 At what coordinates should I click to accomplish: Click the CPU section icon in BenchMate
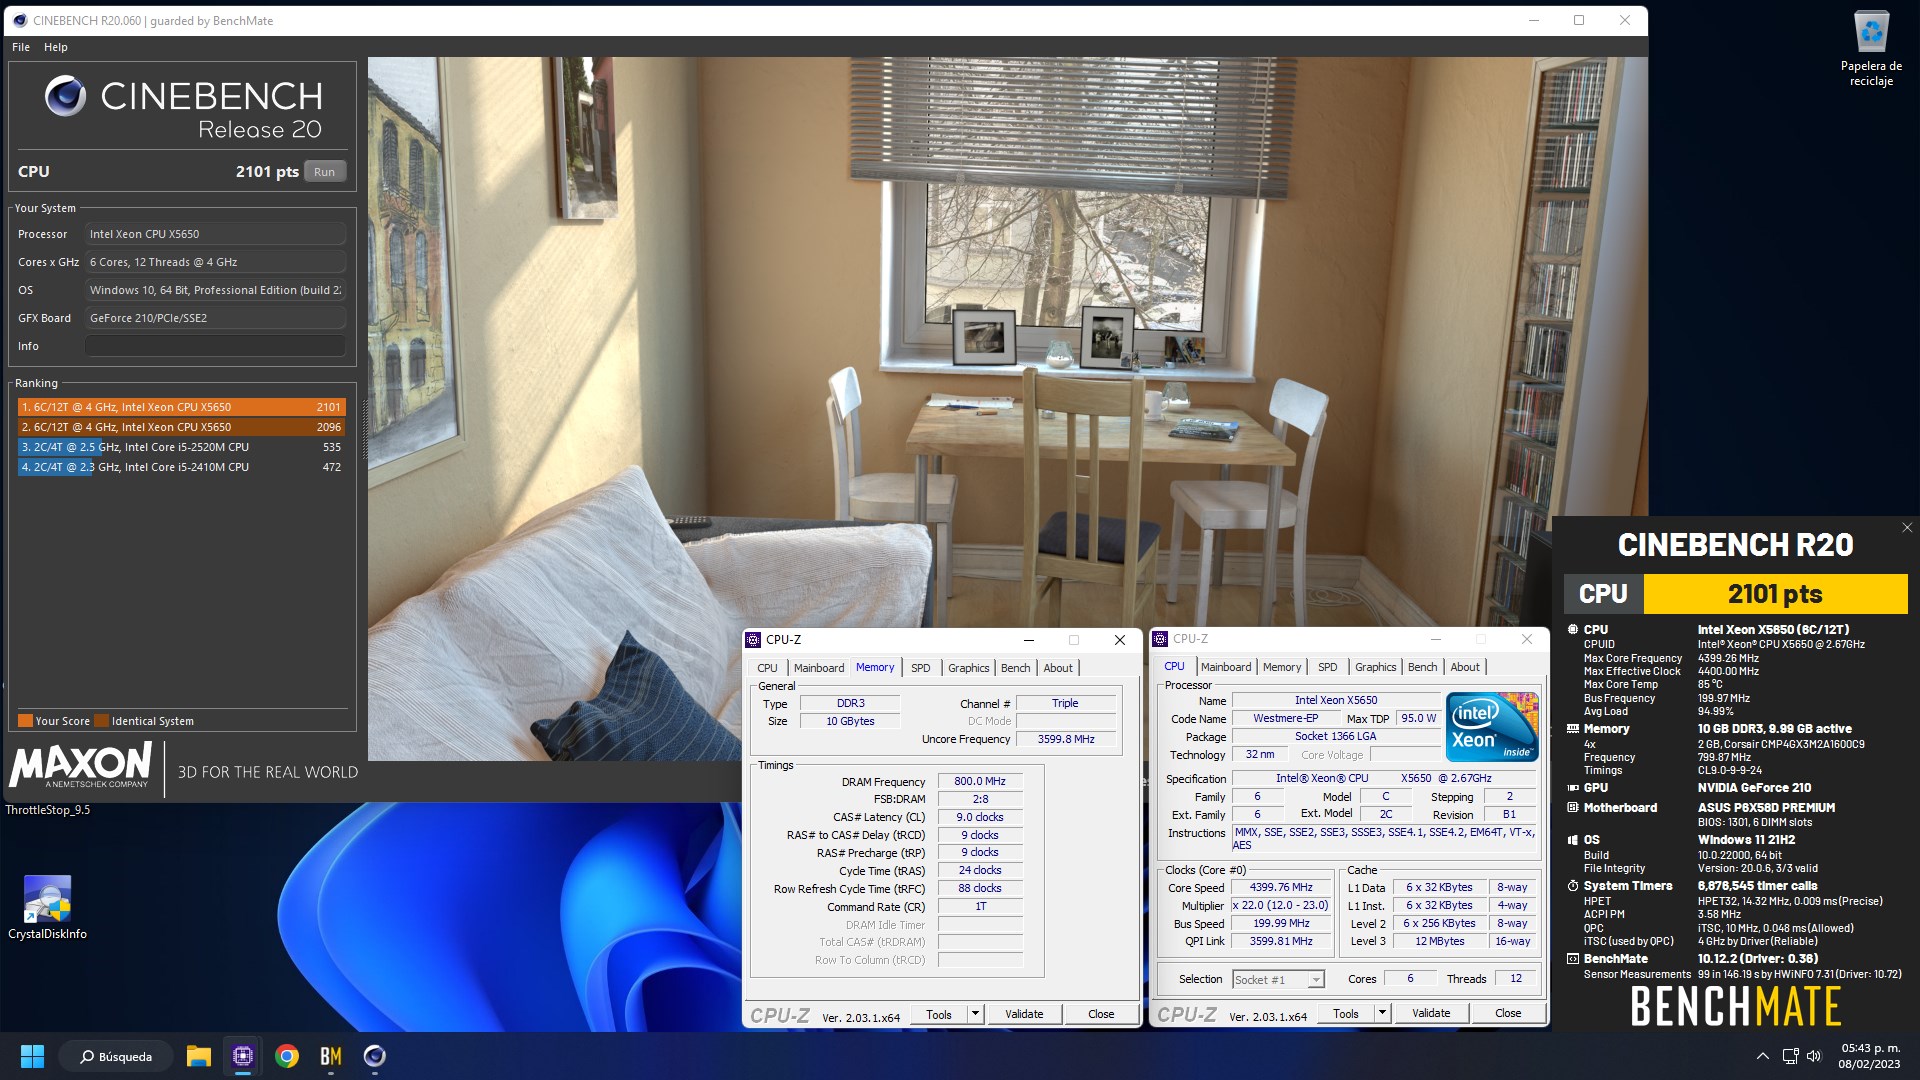(1573, 630)
